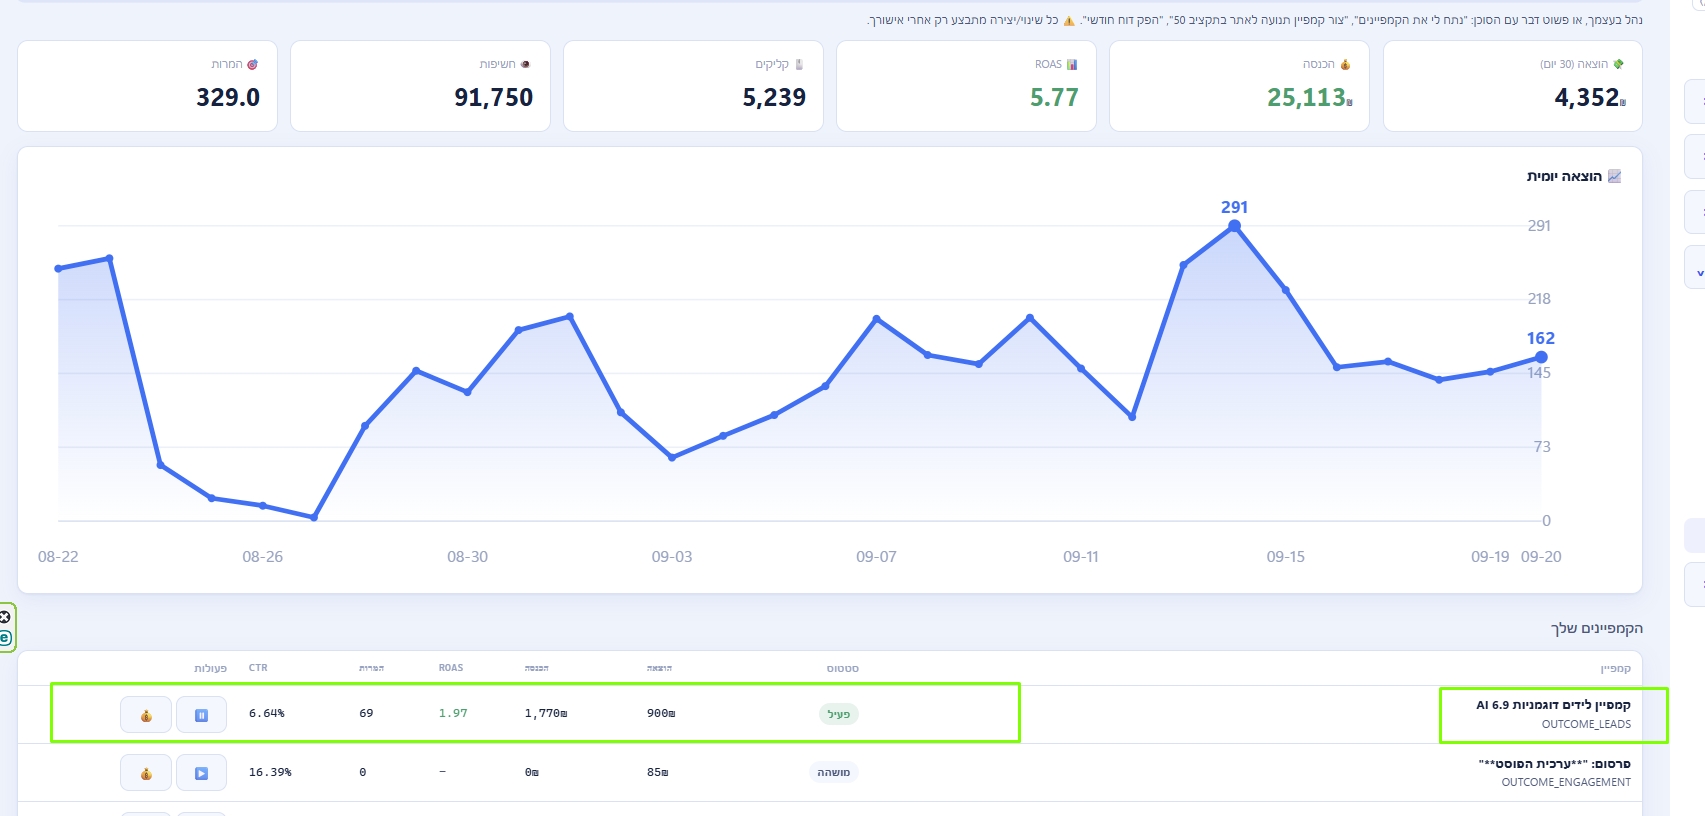Click the פעולות column header
The width and height of the screenshot is (1705, 816).
210,668
